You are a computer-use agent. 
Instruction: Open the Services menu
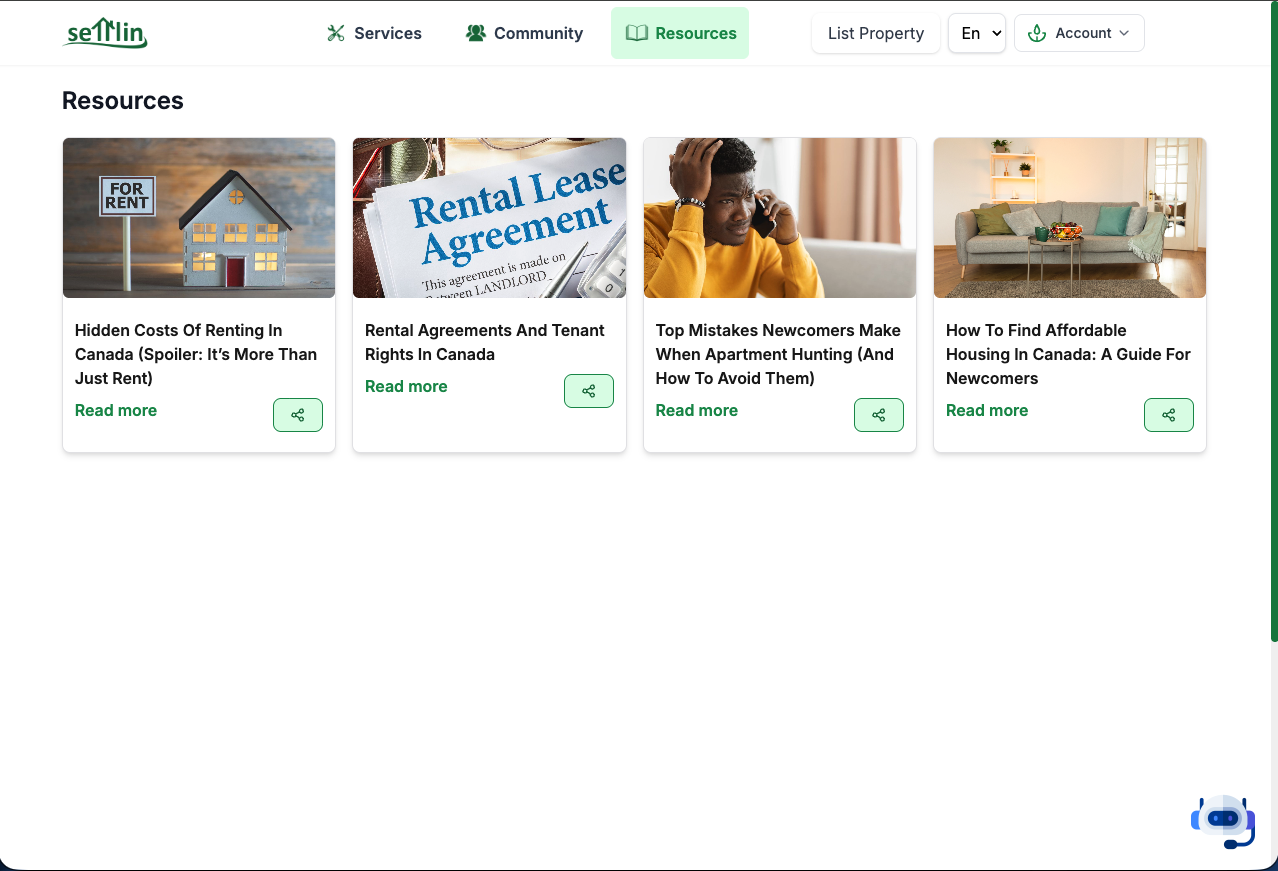[374, 33]
